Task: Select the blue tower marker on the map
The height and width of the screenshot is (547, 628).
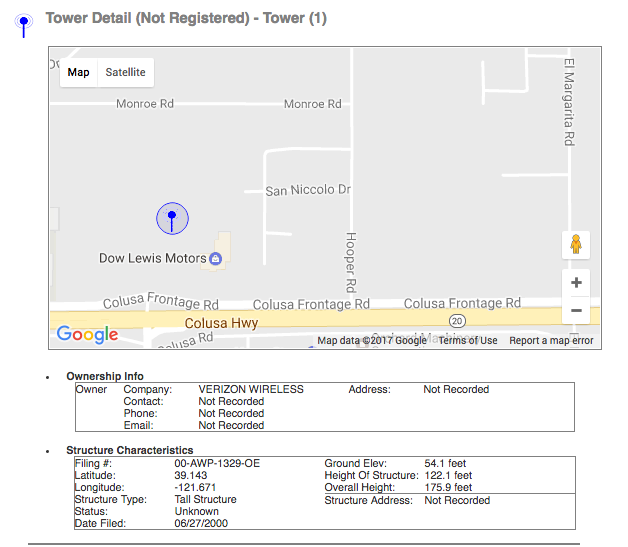Action: coord(172,218)
